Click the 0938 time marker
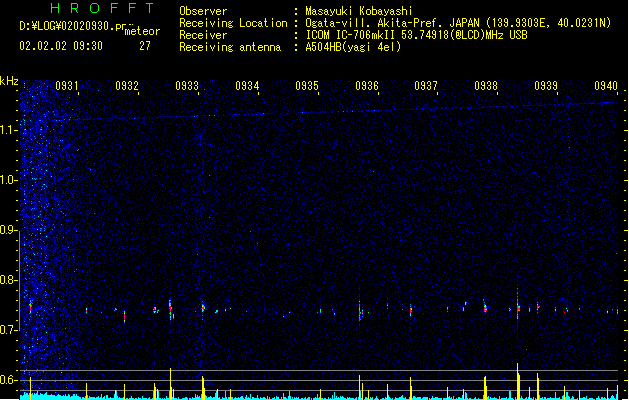This screenshot has width=629, height=400. pos(486,86)
